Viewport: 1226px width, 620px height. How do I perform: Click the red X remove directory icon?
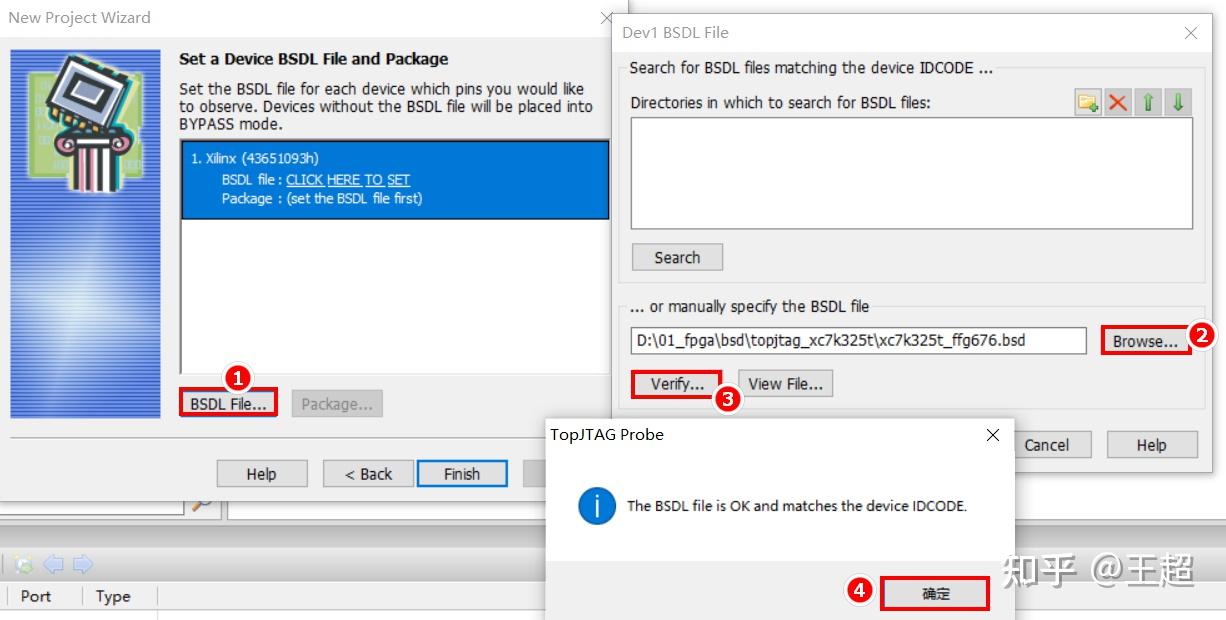click(x=1118, y=103)
